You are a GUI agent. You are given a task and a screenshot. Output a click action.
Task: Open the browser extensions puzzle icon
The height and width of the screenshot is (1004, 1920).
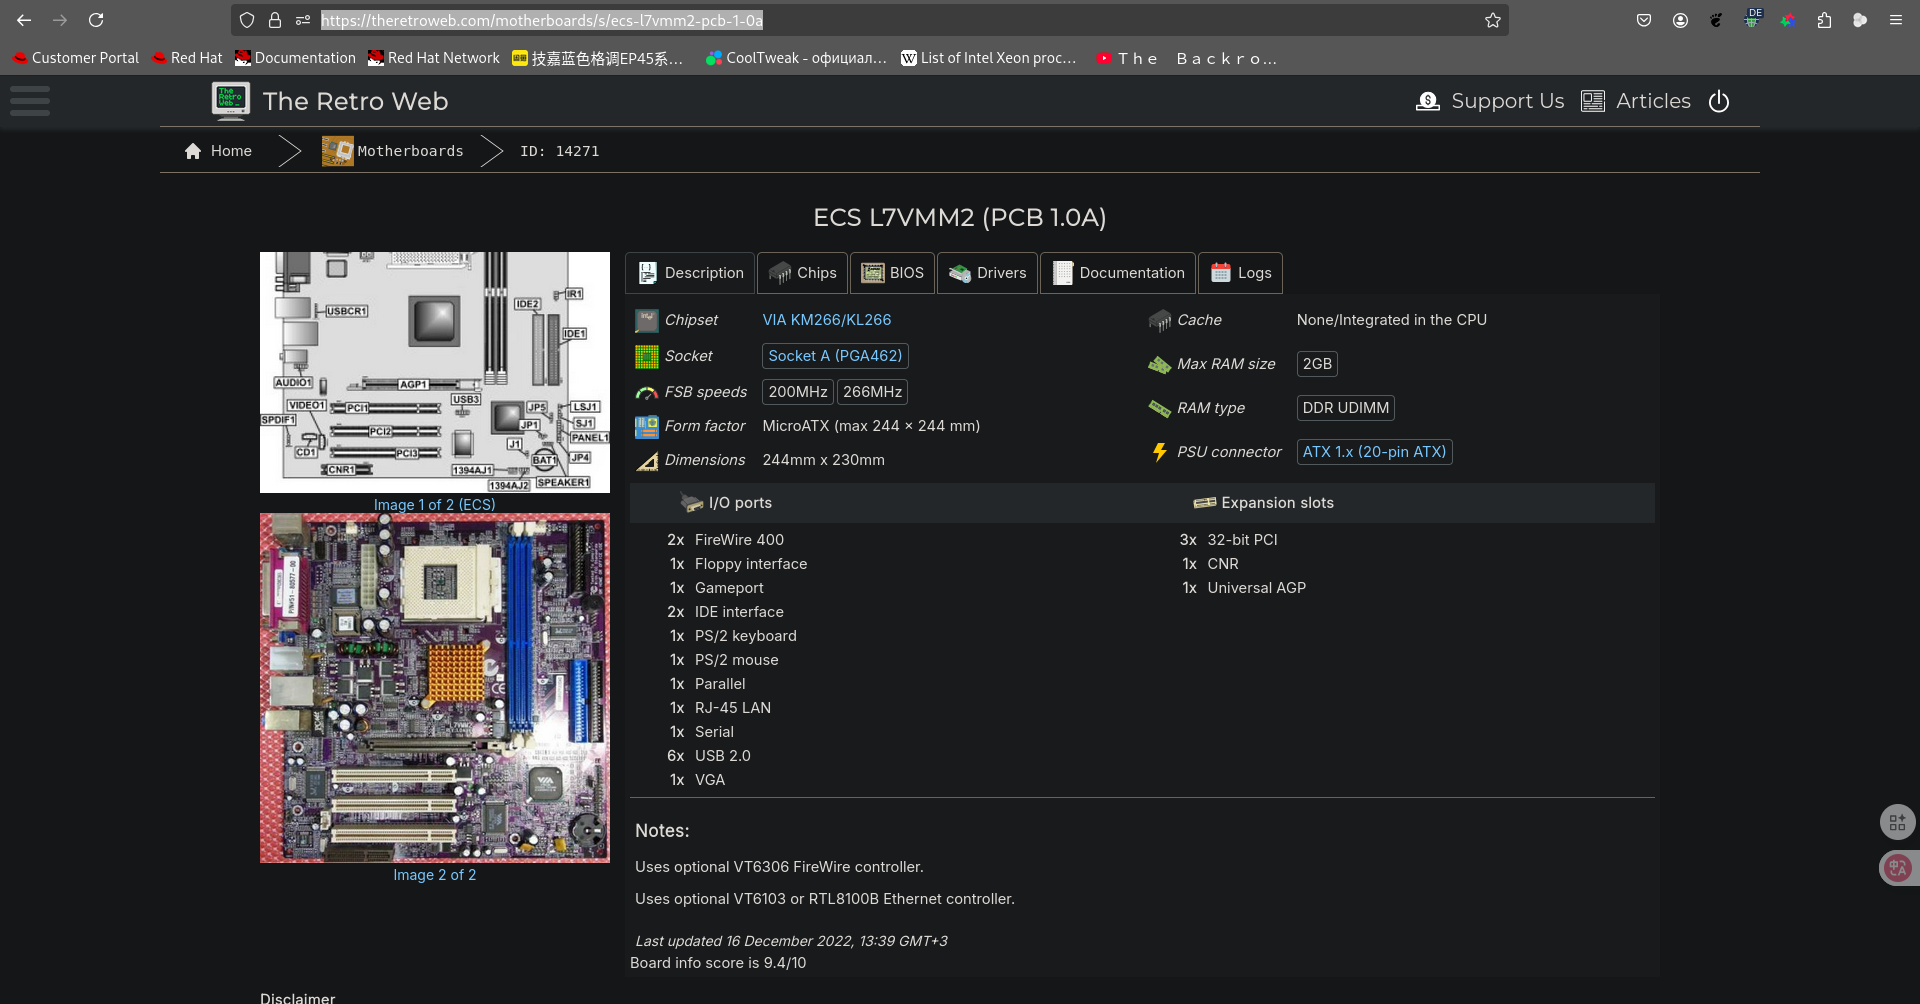1824,20
